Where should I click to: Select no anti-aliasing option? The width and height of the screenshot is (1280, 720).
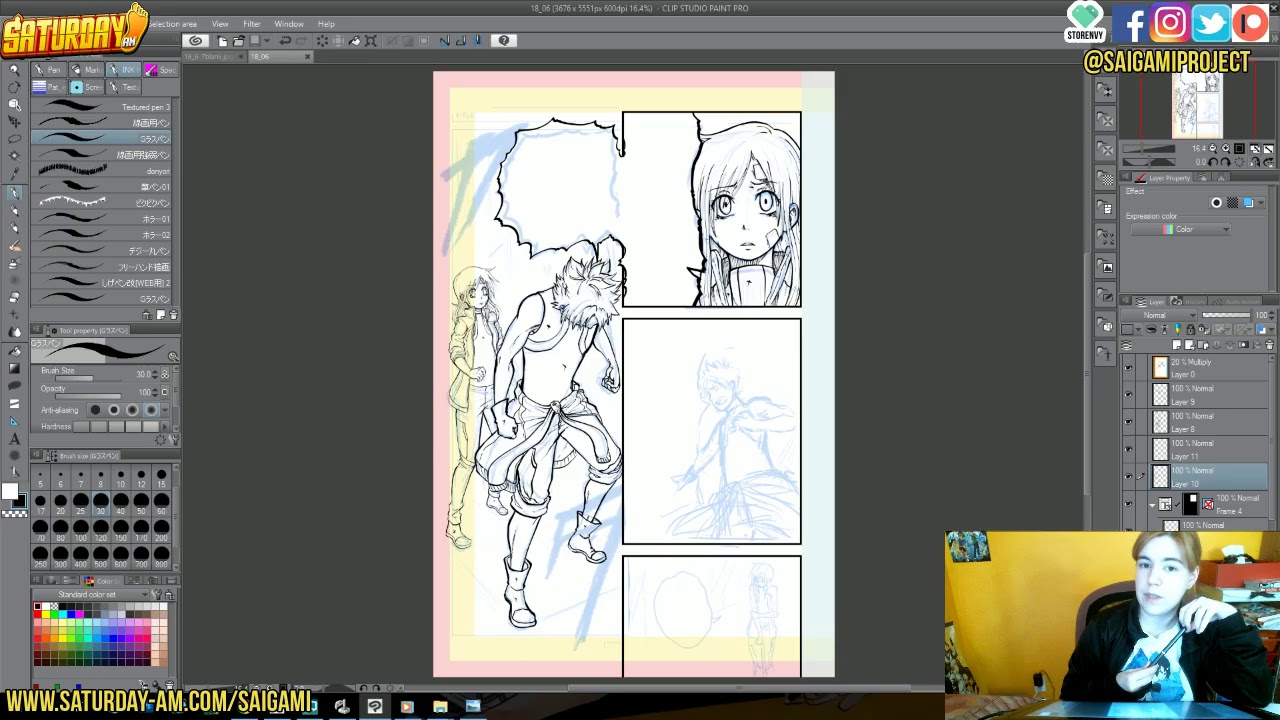[x=95, y=410]
